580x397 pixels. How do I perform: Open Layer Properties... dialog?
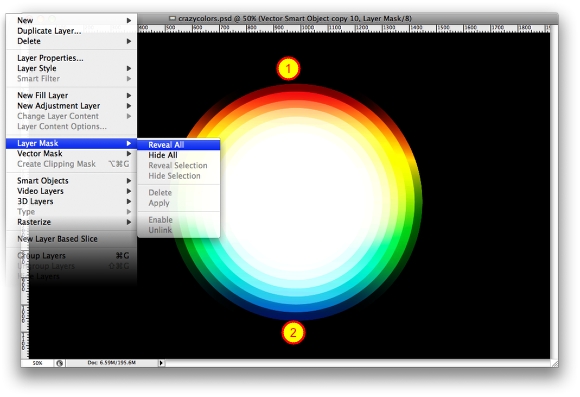(71, 58)
